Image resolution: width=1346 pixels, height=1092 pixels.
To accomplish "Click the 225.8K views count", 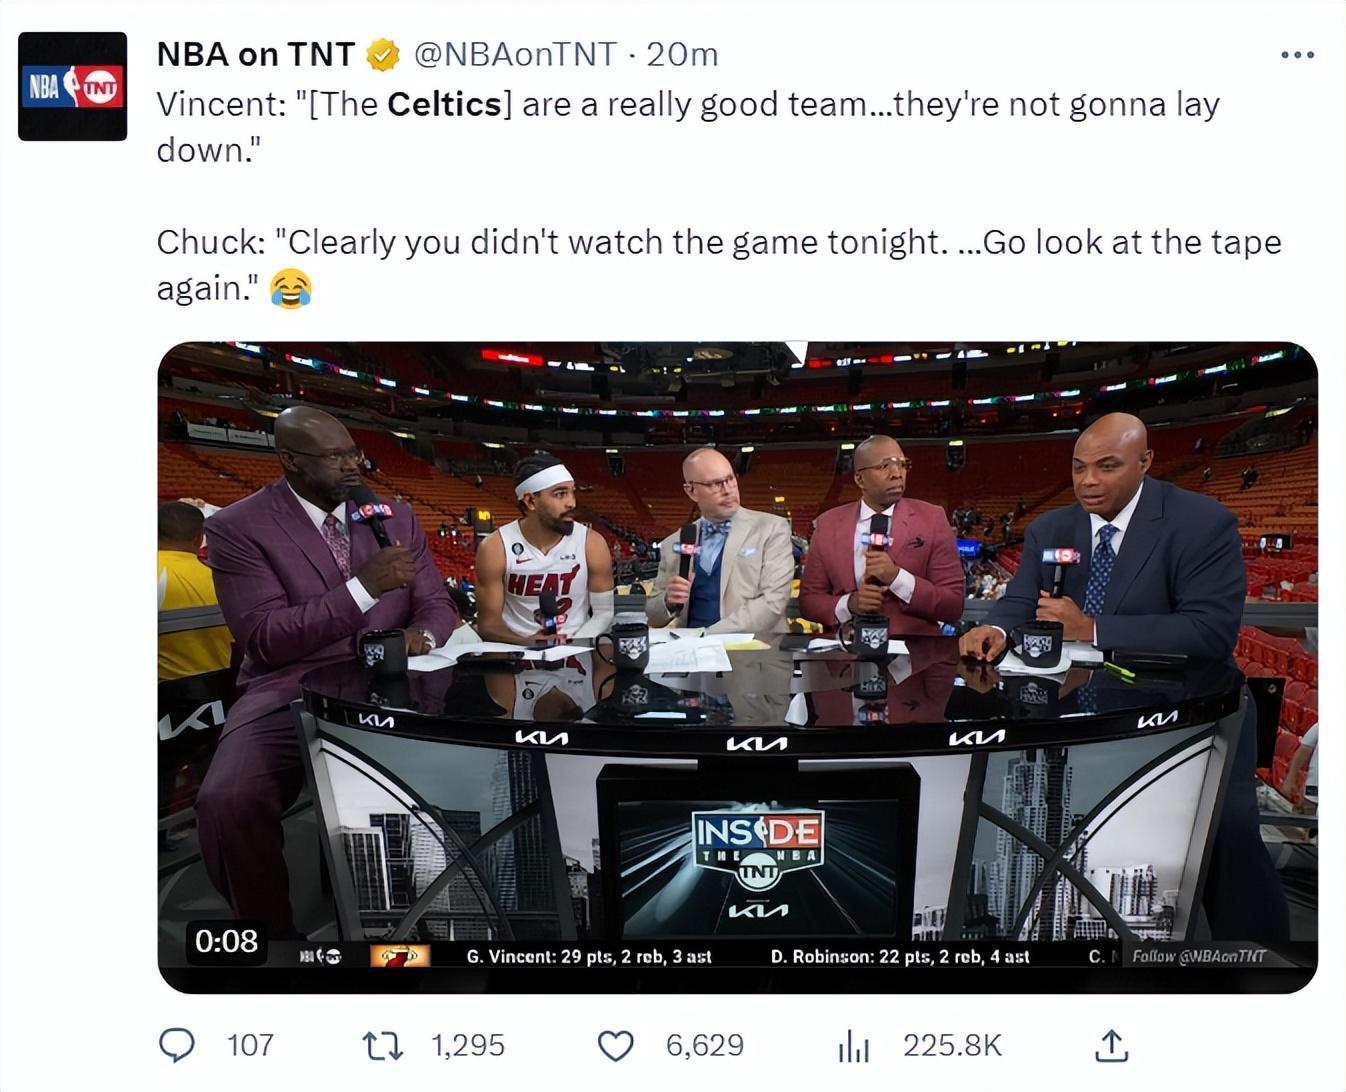I will point(951,1045).
